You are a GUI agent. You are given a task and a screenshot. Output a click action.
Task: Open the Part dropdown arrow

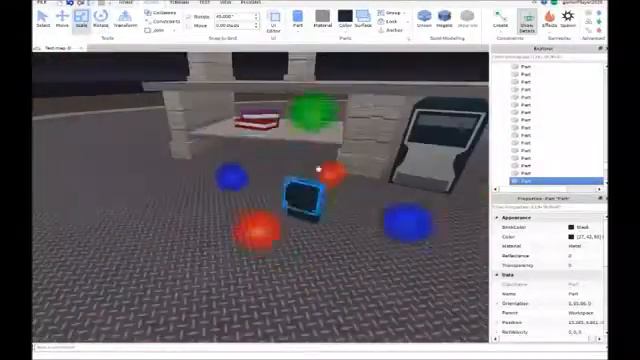tap(298, 31)
